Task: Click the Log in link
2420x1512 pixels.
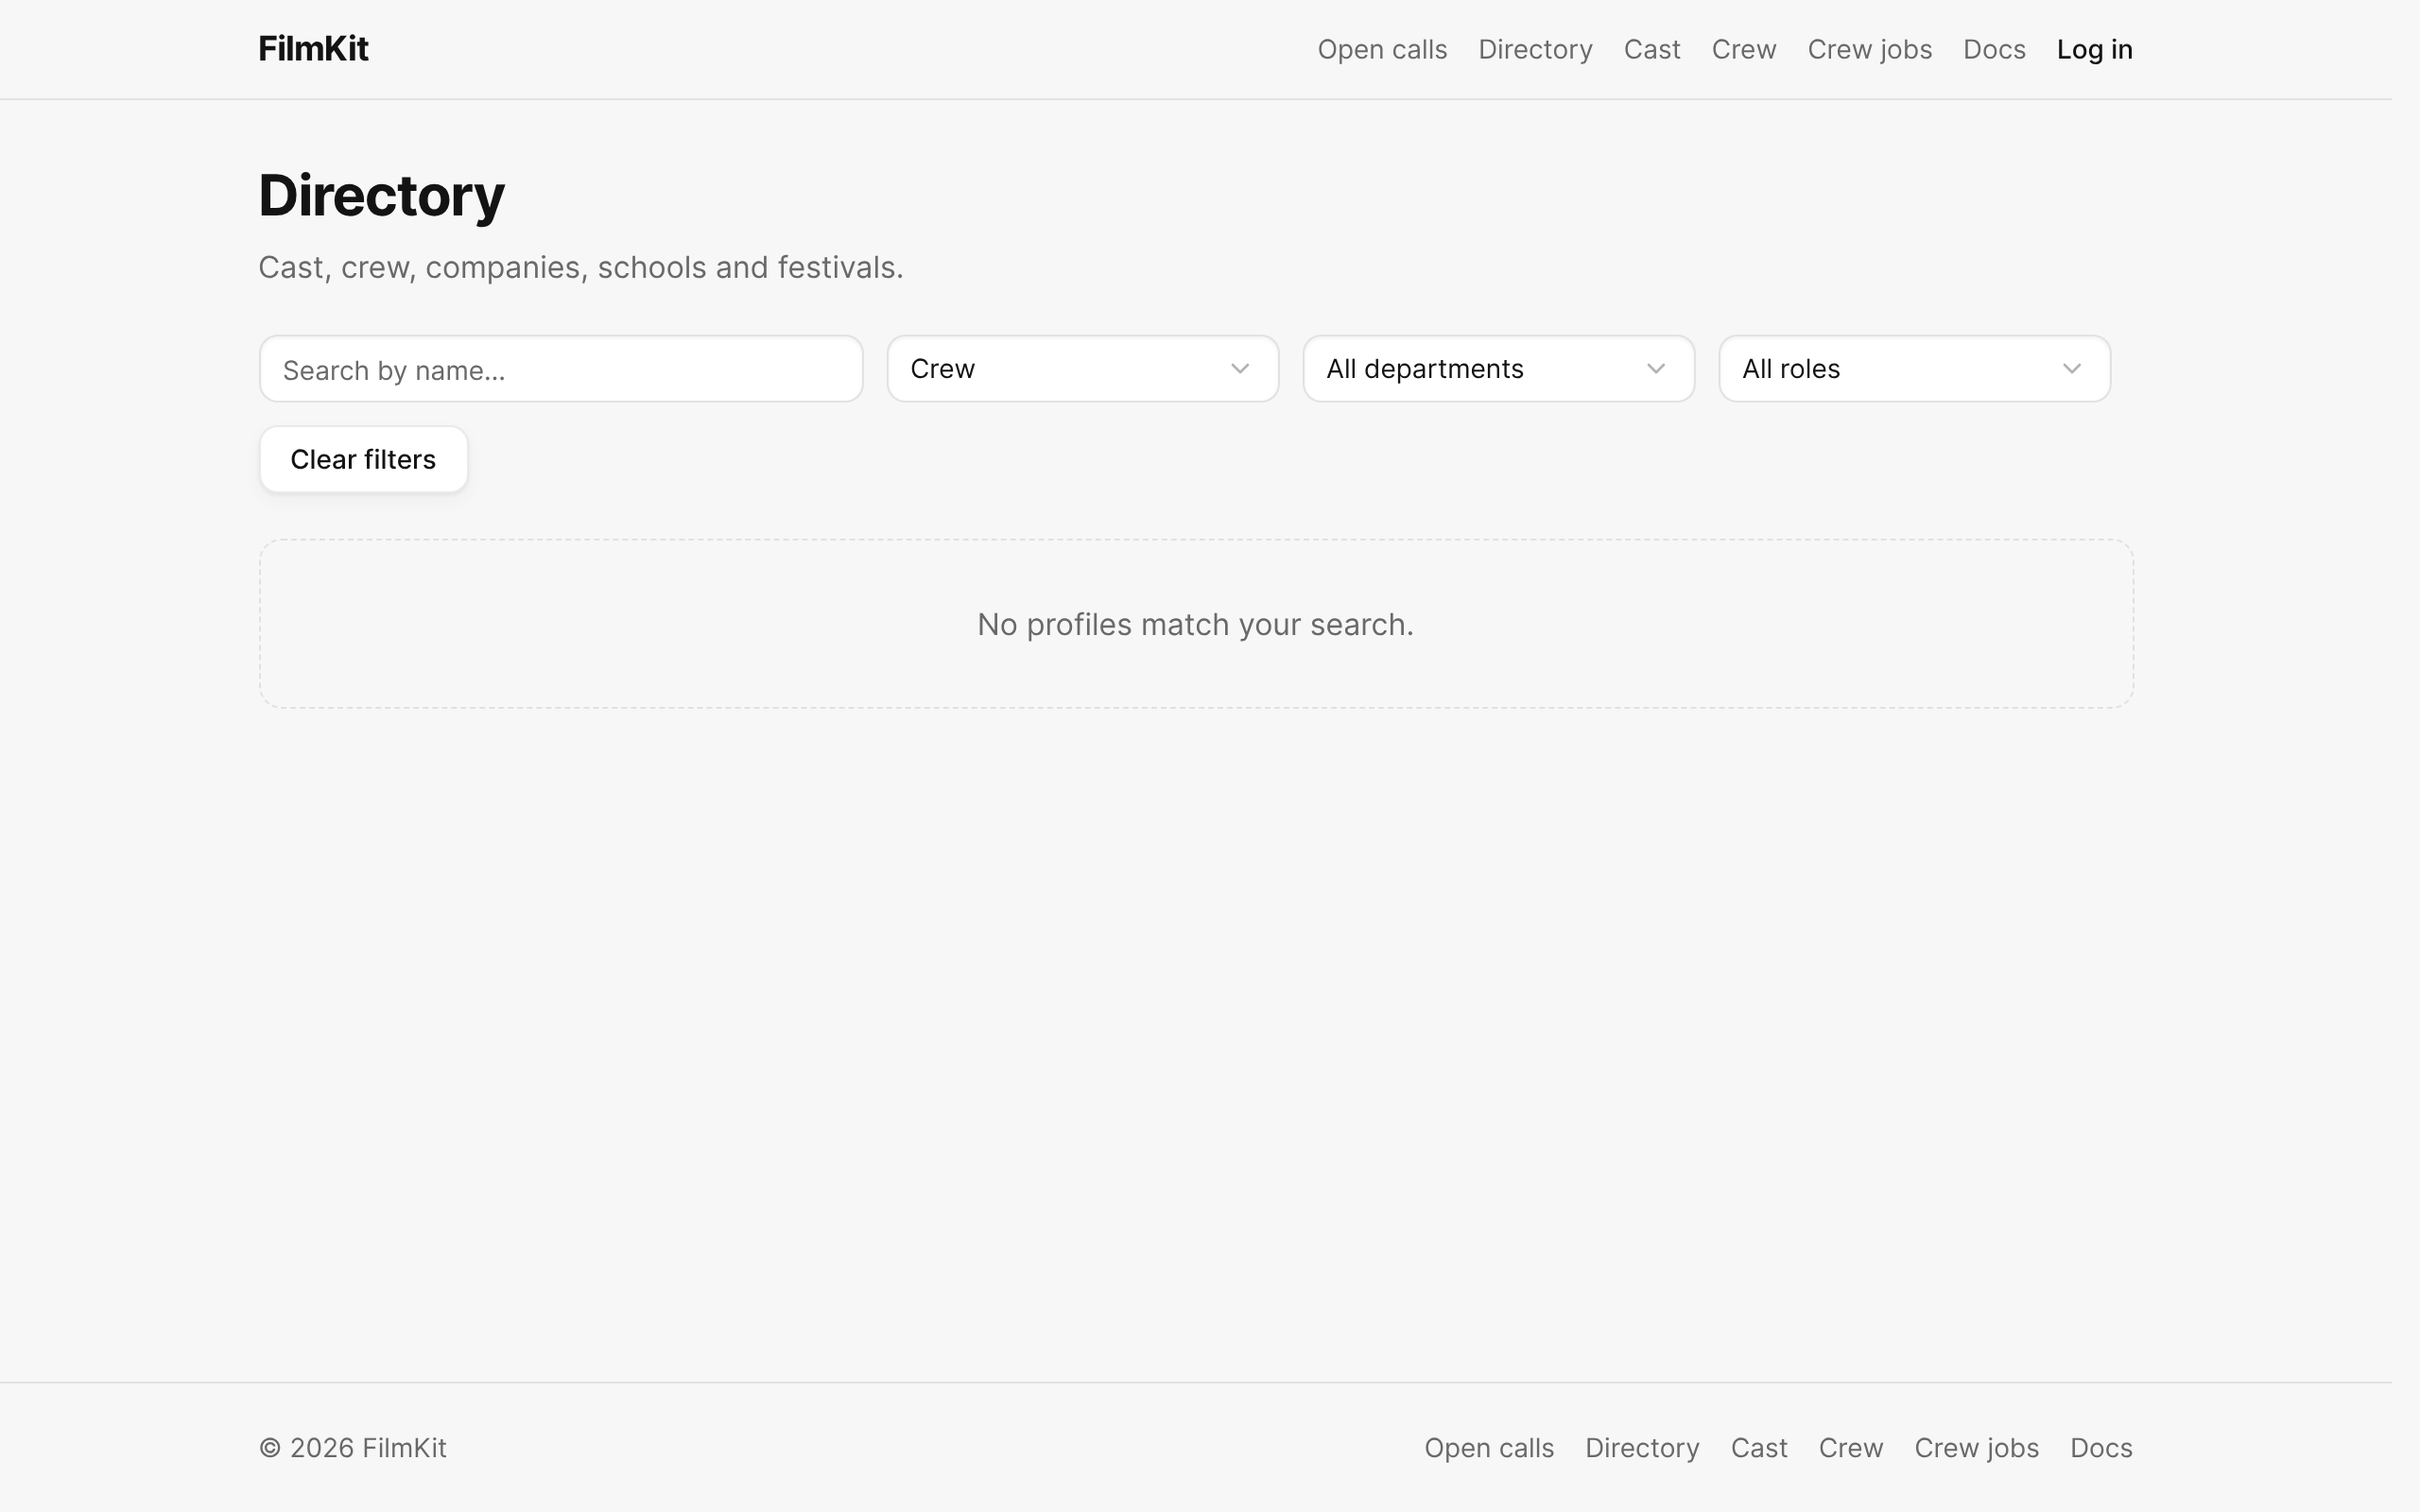Action: (2094, 49)
